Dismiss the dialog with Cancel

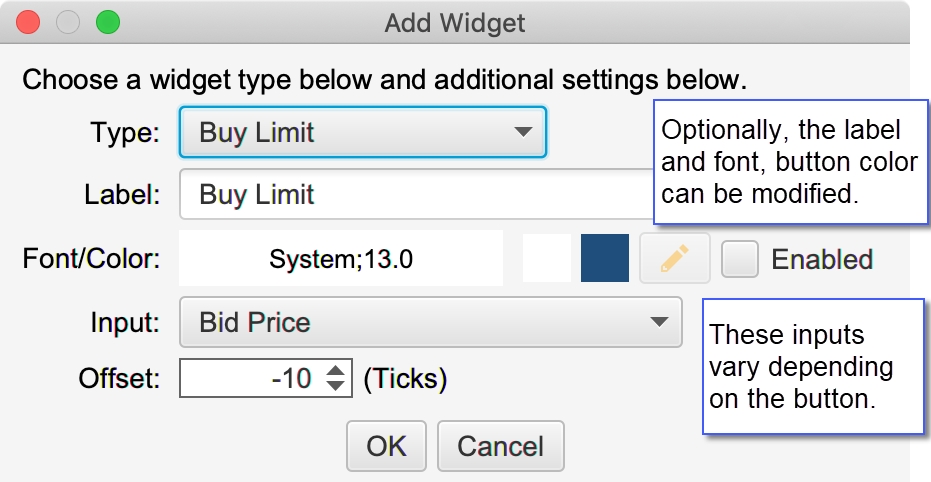[501, 446]
